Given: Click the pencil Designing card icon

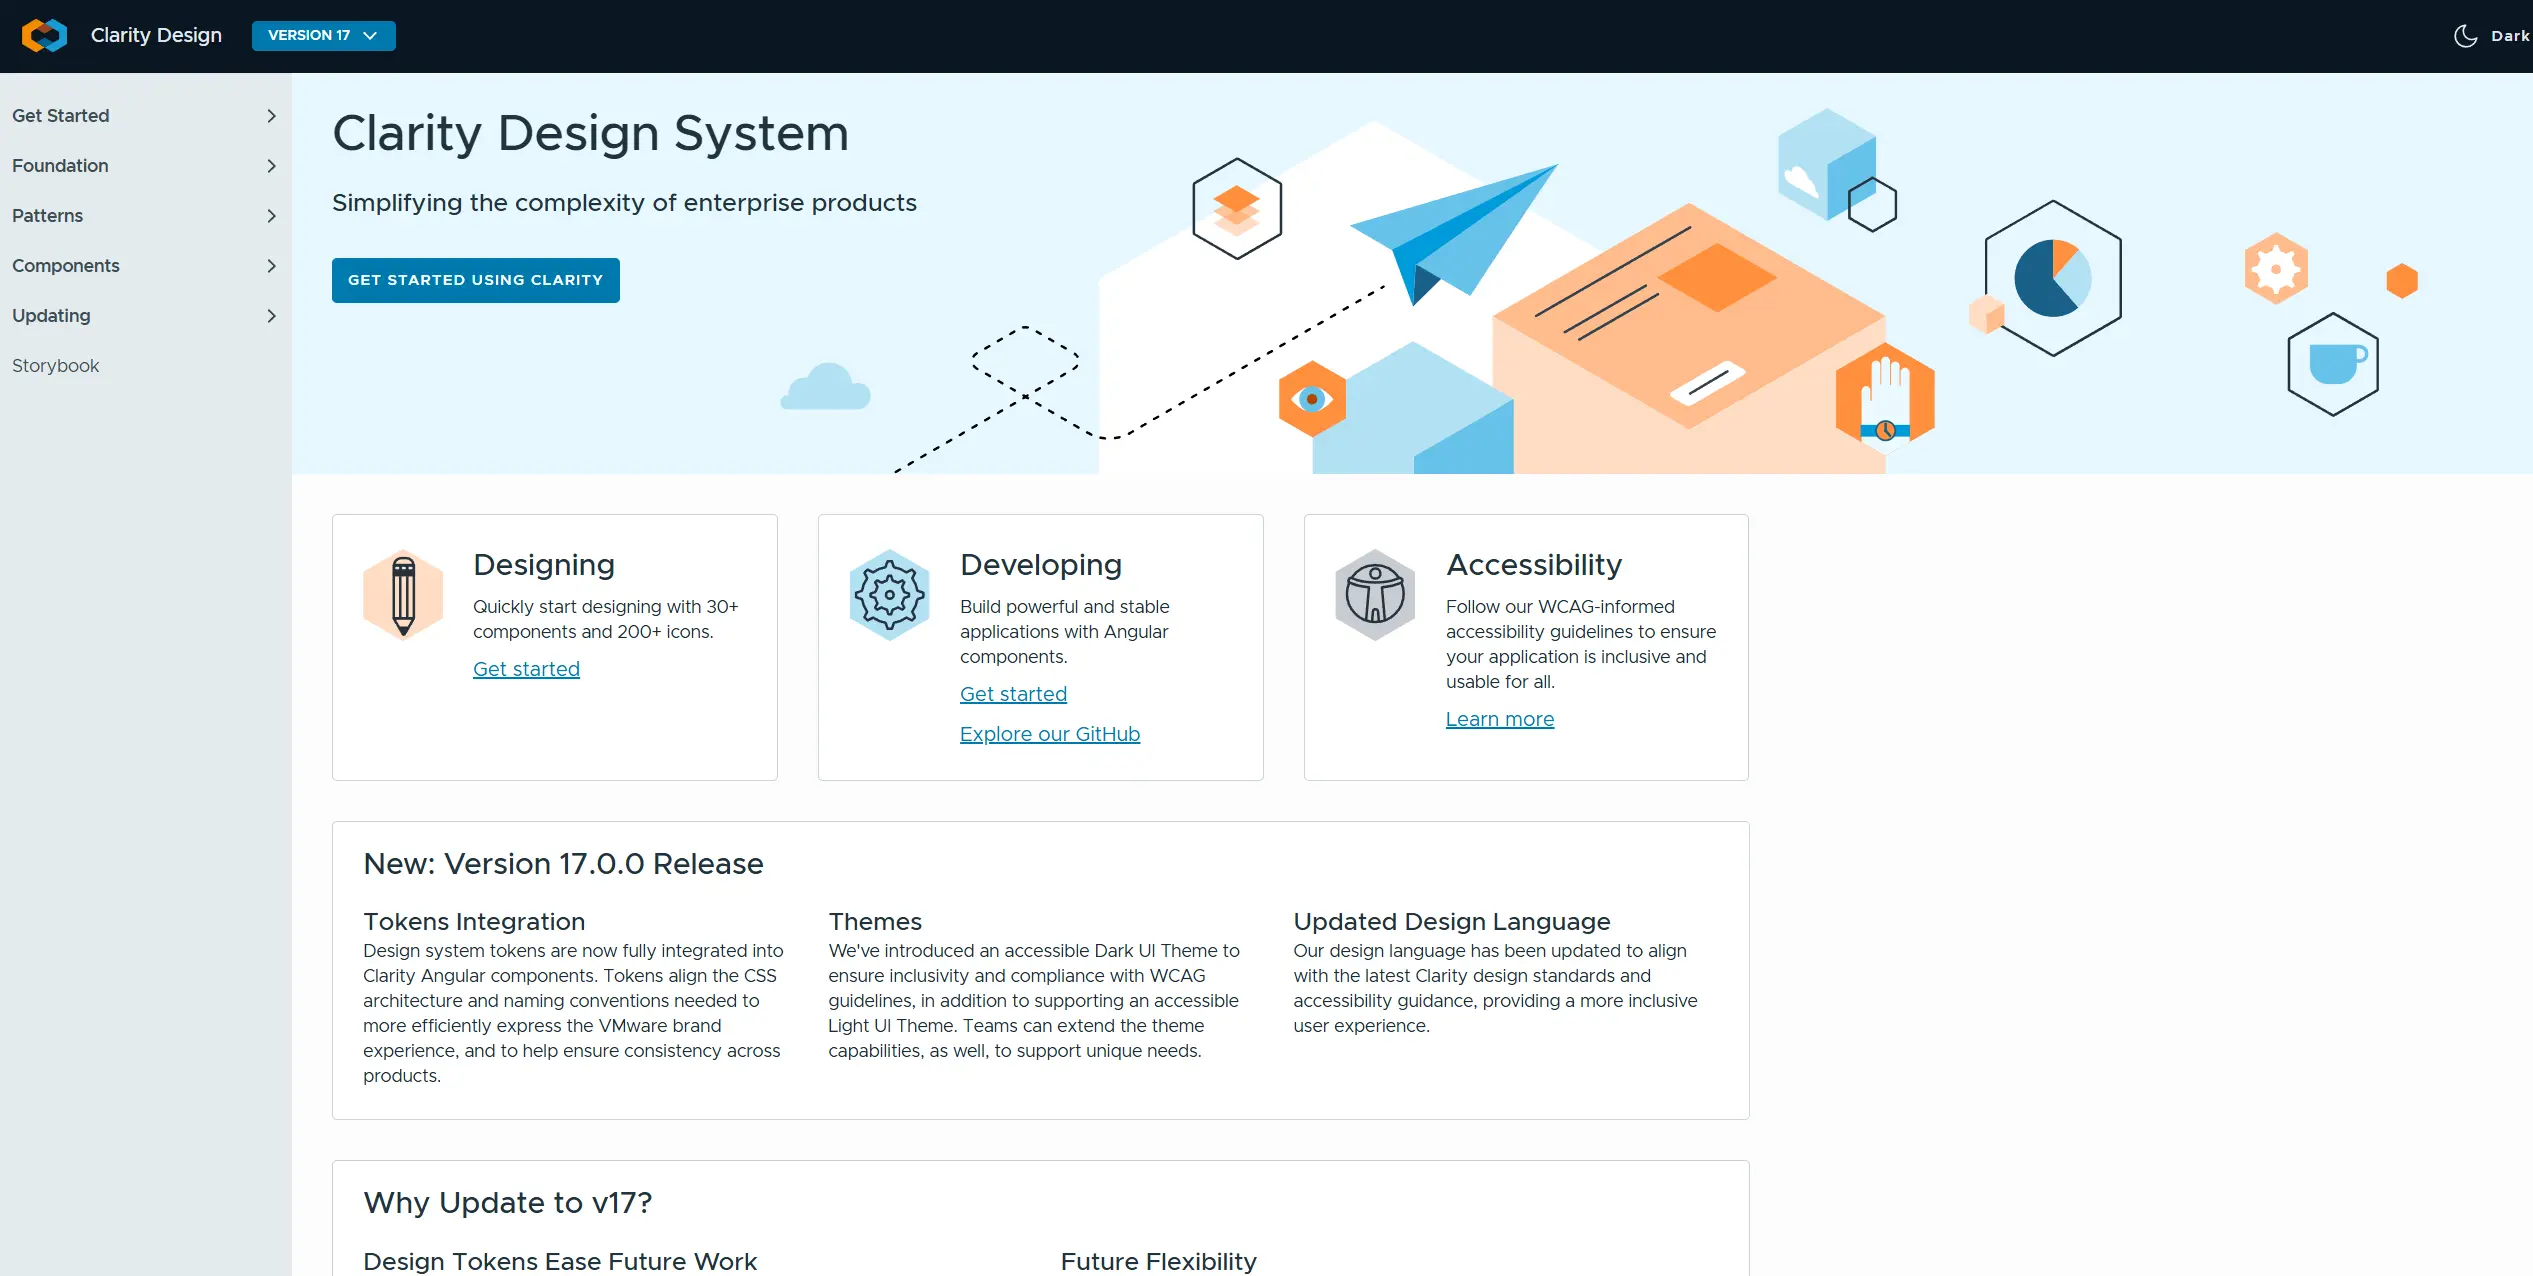Looking at the screenshot, I should [403, 595].
